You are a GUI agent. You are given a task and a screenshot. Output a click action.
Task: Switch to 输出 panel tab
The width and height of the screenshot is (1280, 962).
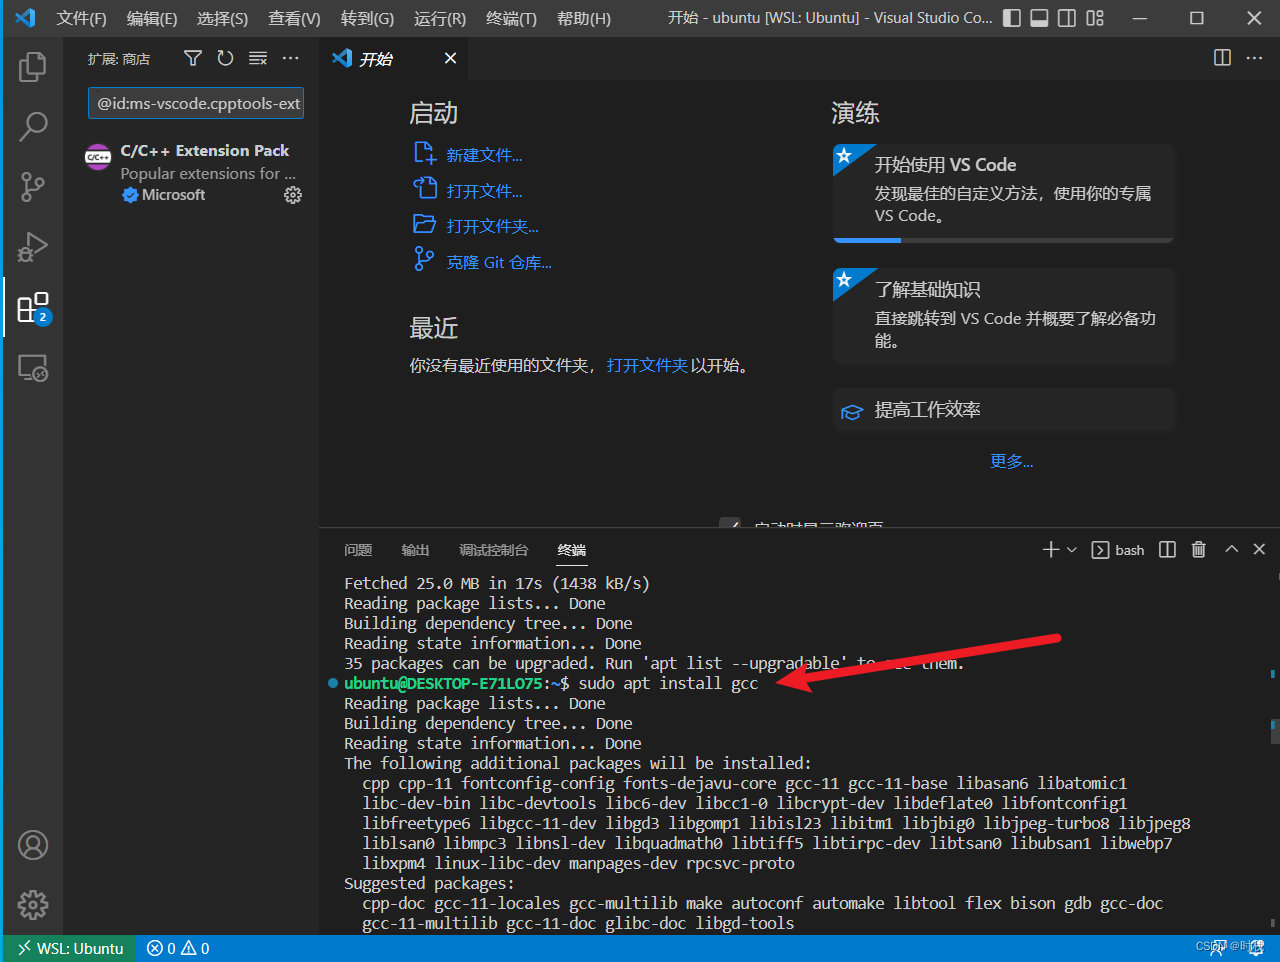(415, 550)
